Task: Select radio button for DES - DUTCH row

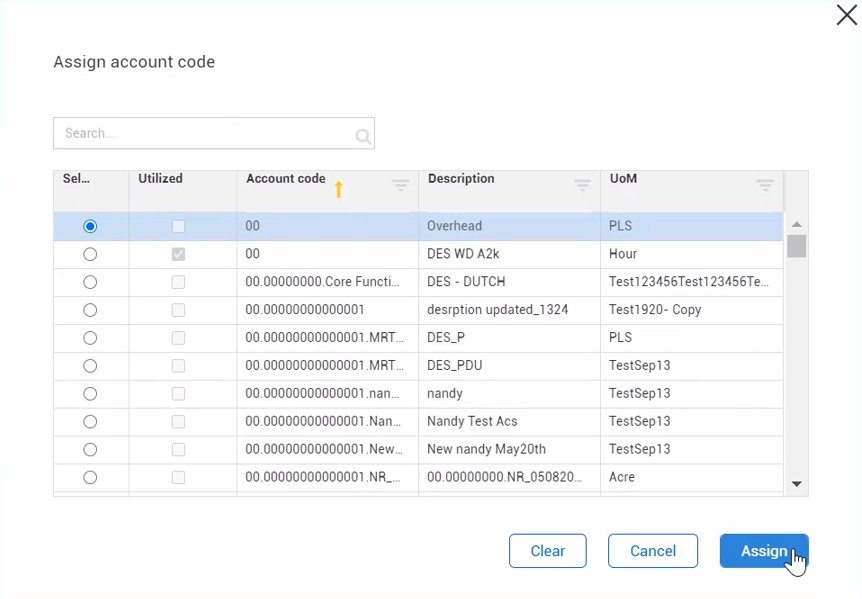Action: [90, 282]
